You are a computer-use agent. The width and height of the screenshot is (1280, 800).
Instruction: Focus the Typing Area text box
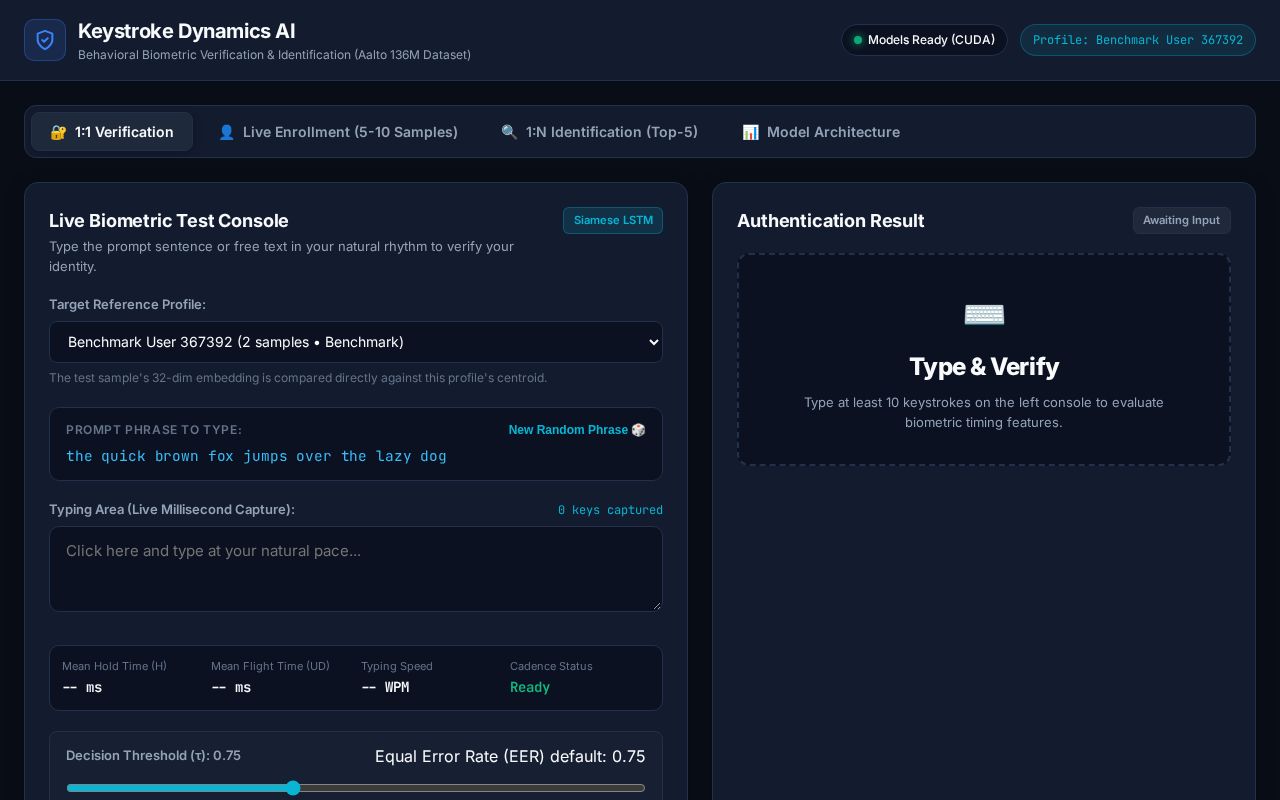(x=356, y=569)
